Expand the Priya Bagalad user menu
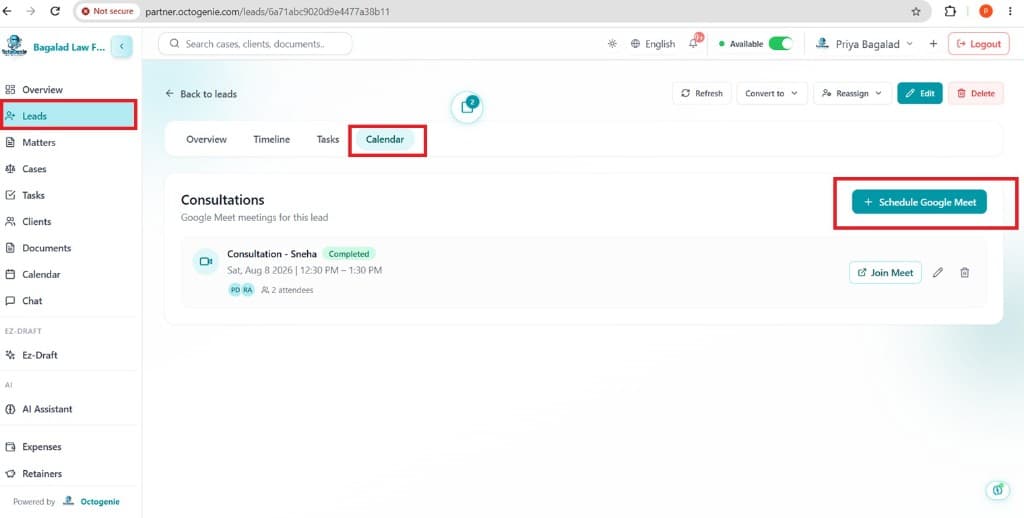This screenshot has width=1024, height=518. tap(863, 44)
